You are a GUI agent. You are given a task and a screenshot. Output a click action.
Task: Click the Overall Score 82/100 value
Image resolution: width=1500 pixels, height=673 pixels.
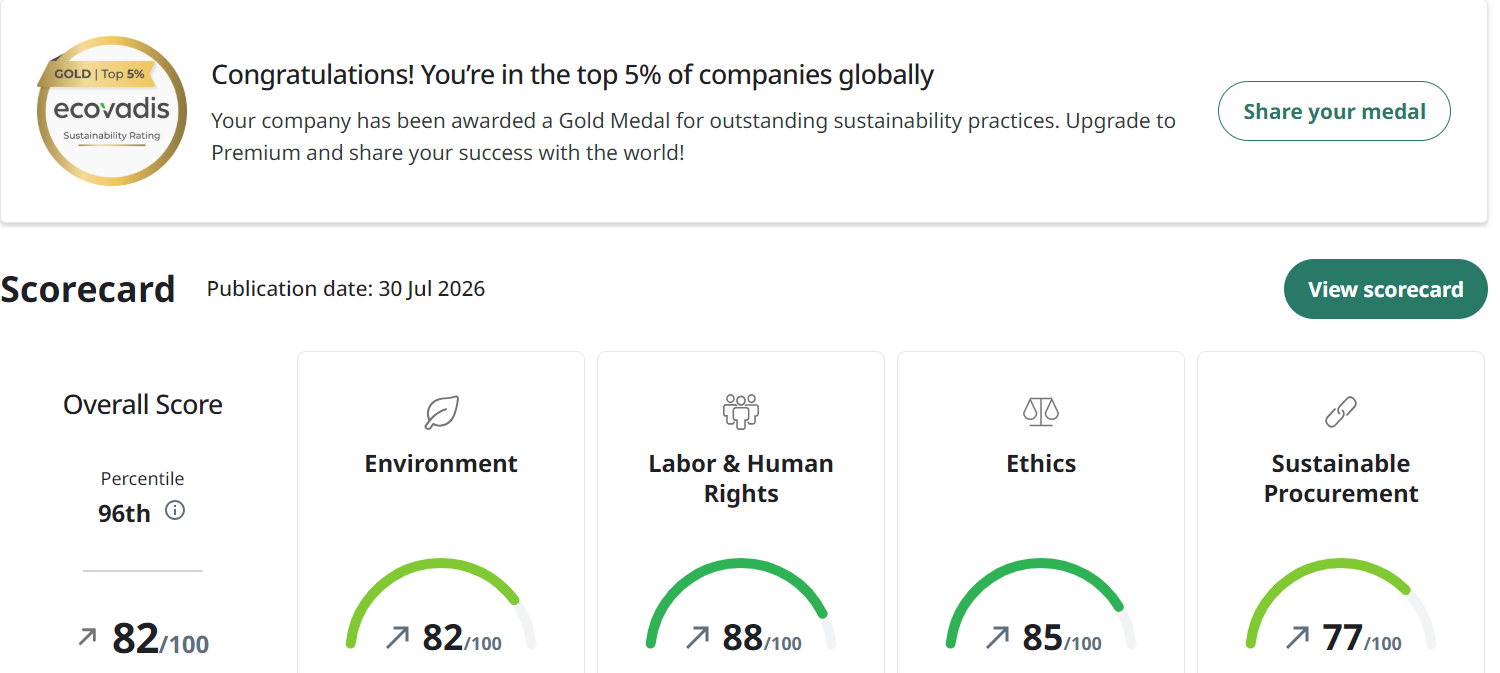[x=160, y=638]
